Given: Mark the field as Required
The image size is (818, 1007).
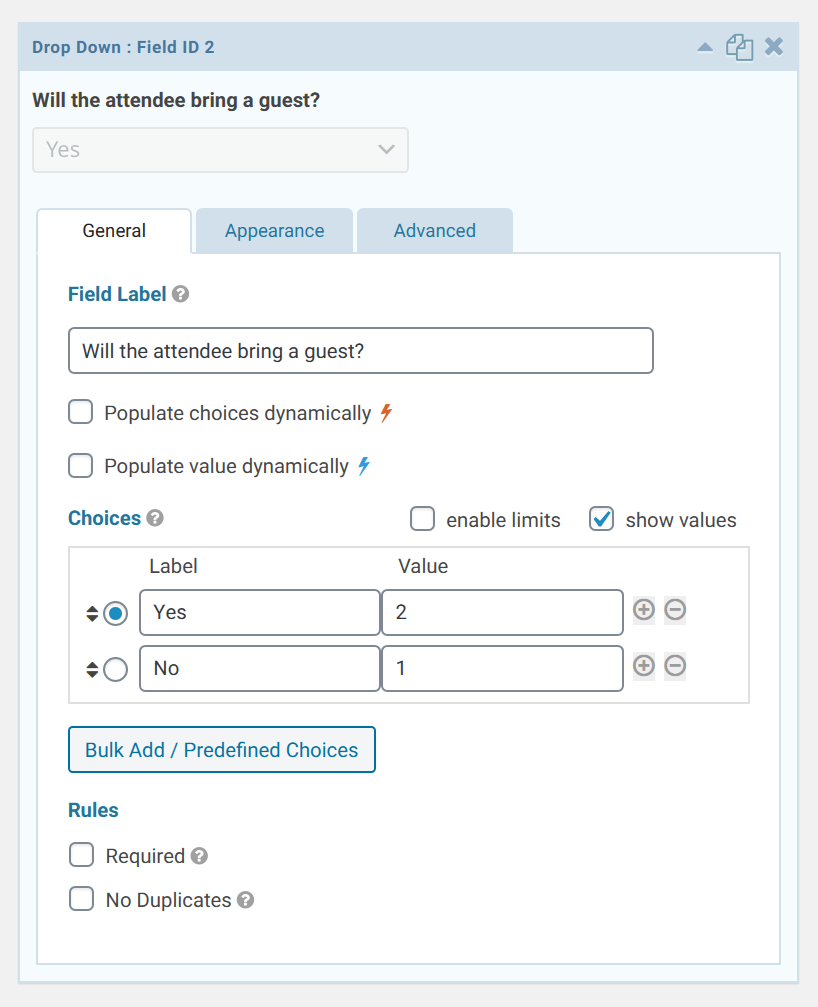Looking at the screenshot, I should 81,854.
